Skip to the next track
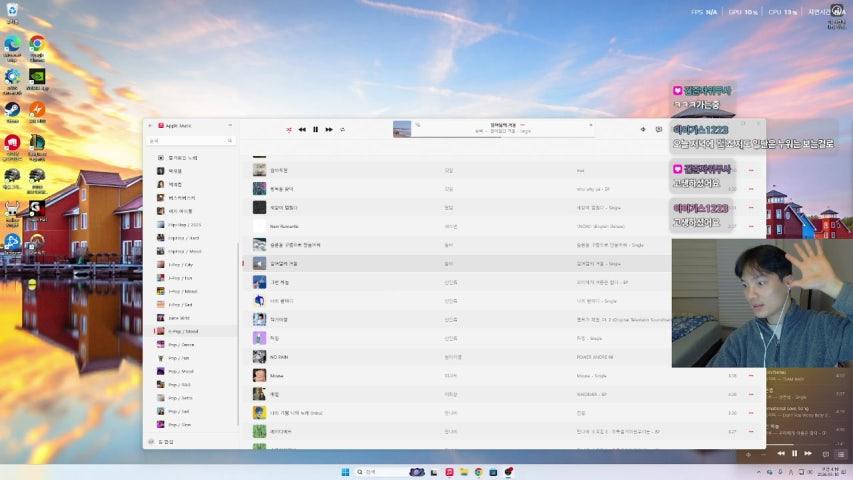Image resolution: width=853 pixels, height=480 pixels. pos(329,129)
